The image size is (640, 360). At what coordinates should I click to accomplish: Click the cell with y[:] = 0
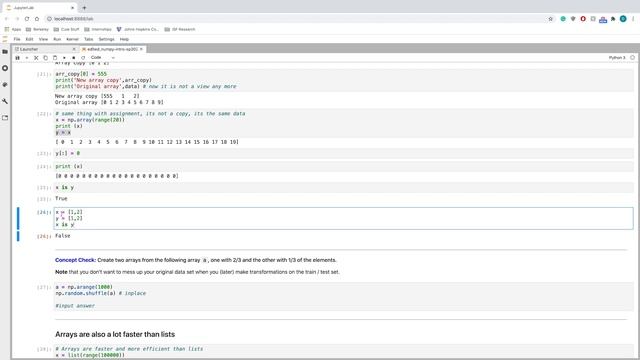tap(344, 153)
